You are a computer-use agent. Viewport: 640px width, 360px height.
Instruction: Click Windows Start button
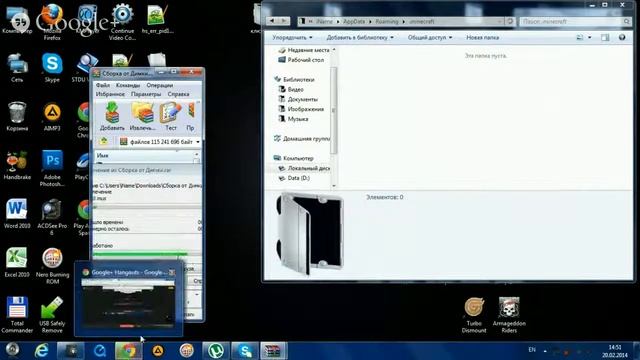(12, 350)
